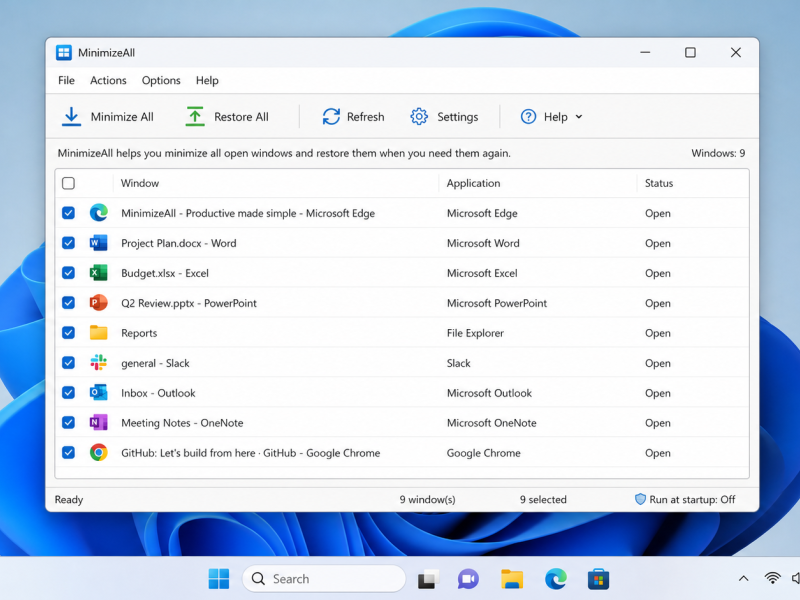Viewport: 800px width, 600px height.
Task: Click the Refresh circular arrows icon
Action: [331, 117]
